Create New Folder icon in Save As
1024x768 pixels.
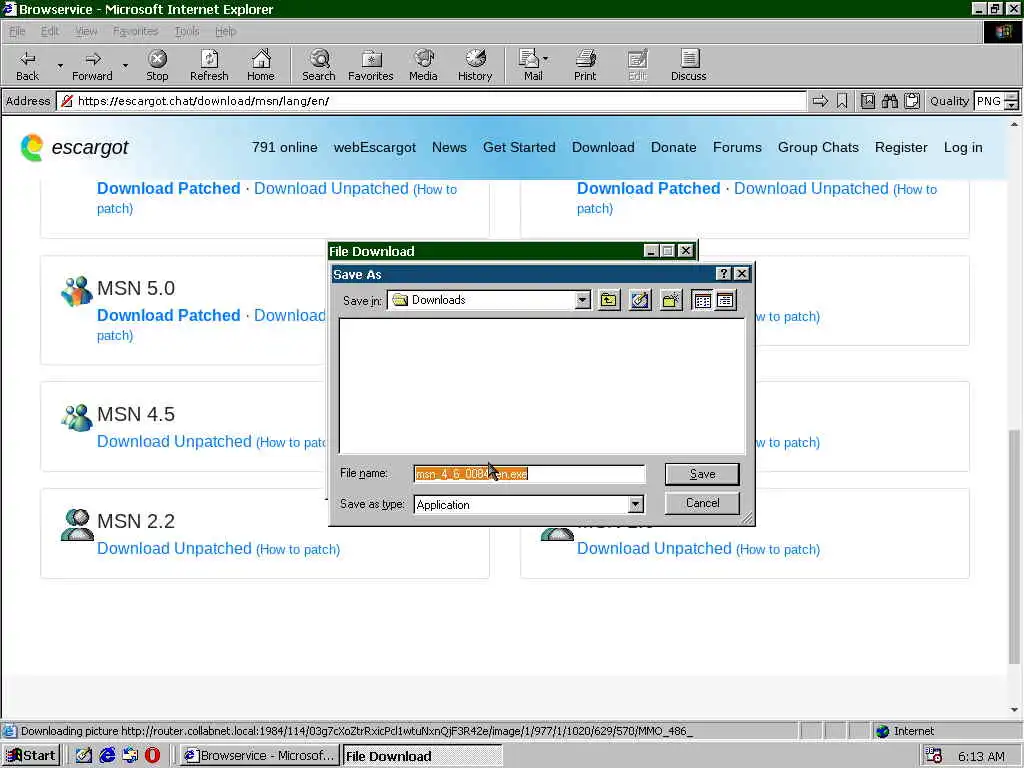point(671,300)
